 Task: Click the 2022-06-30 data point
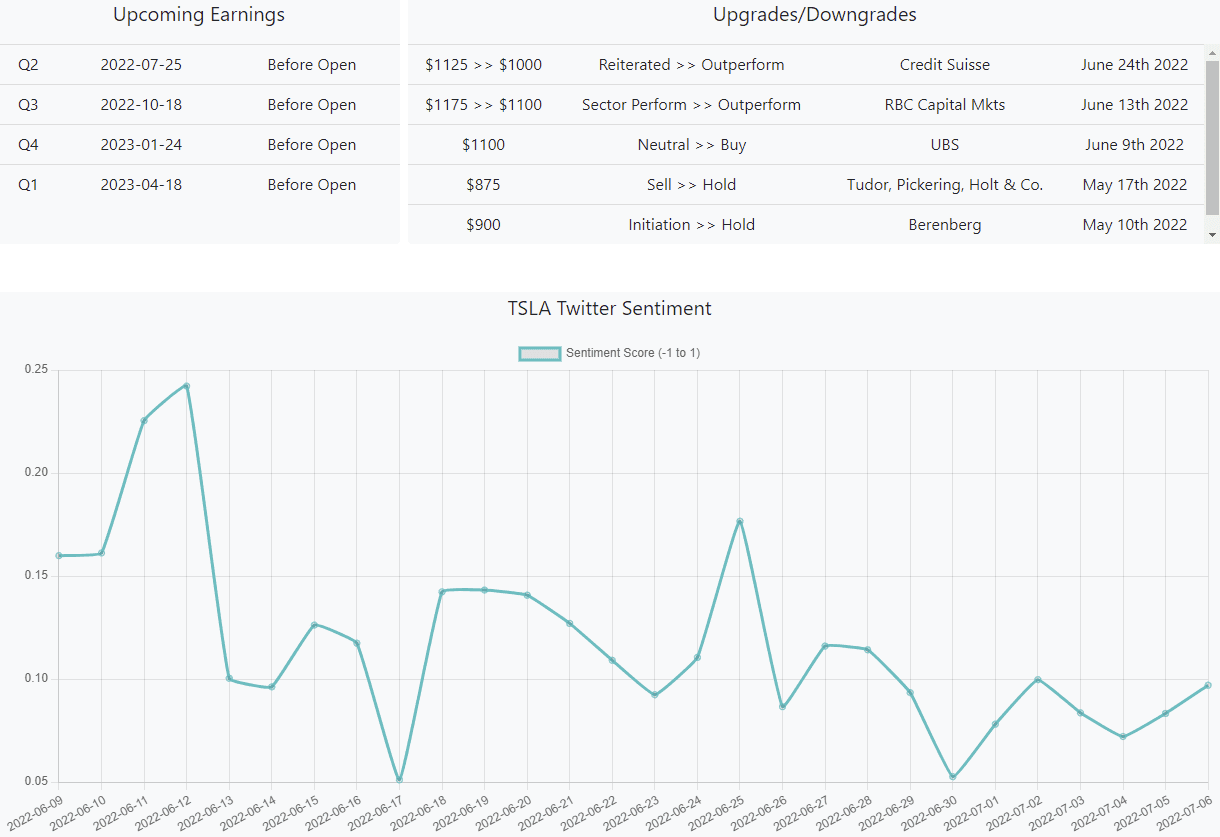[x=953, y=777]
